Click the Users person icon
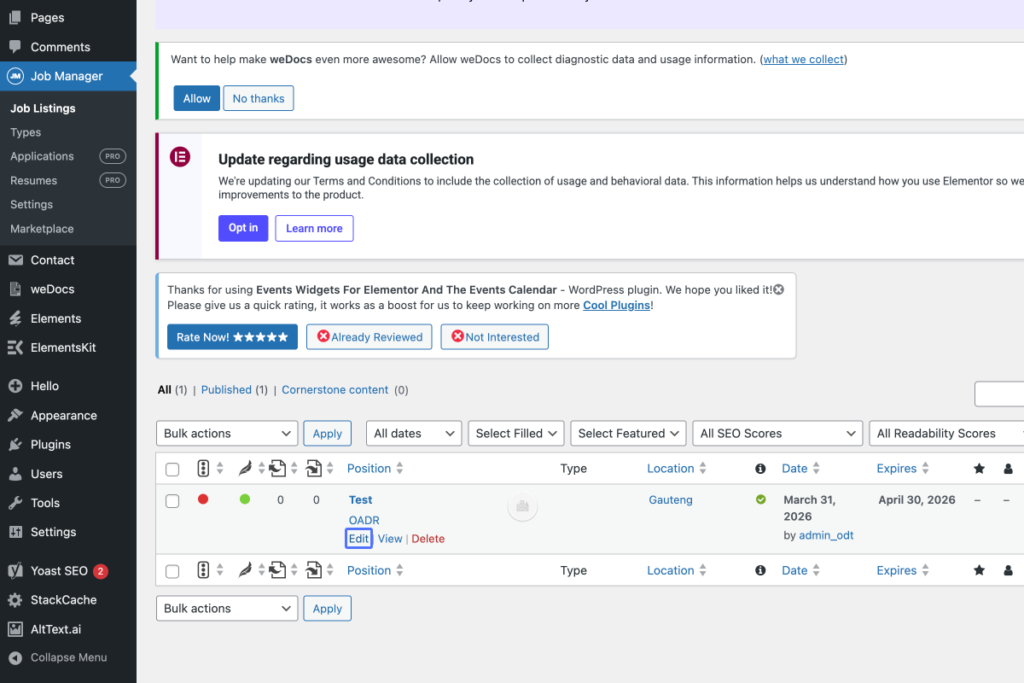Image resolution: width=1024 pixels, height=683 pixels. coord(15,474)
